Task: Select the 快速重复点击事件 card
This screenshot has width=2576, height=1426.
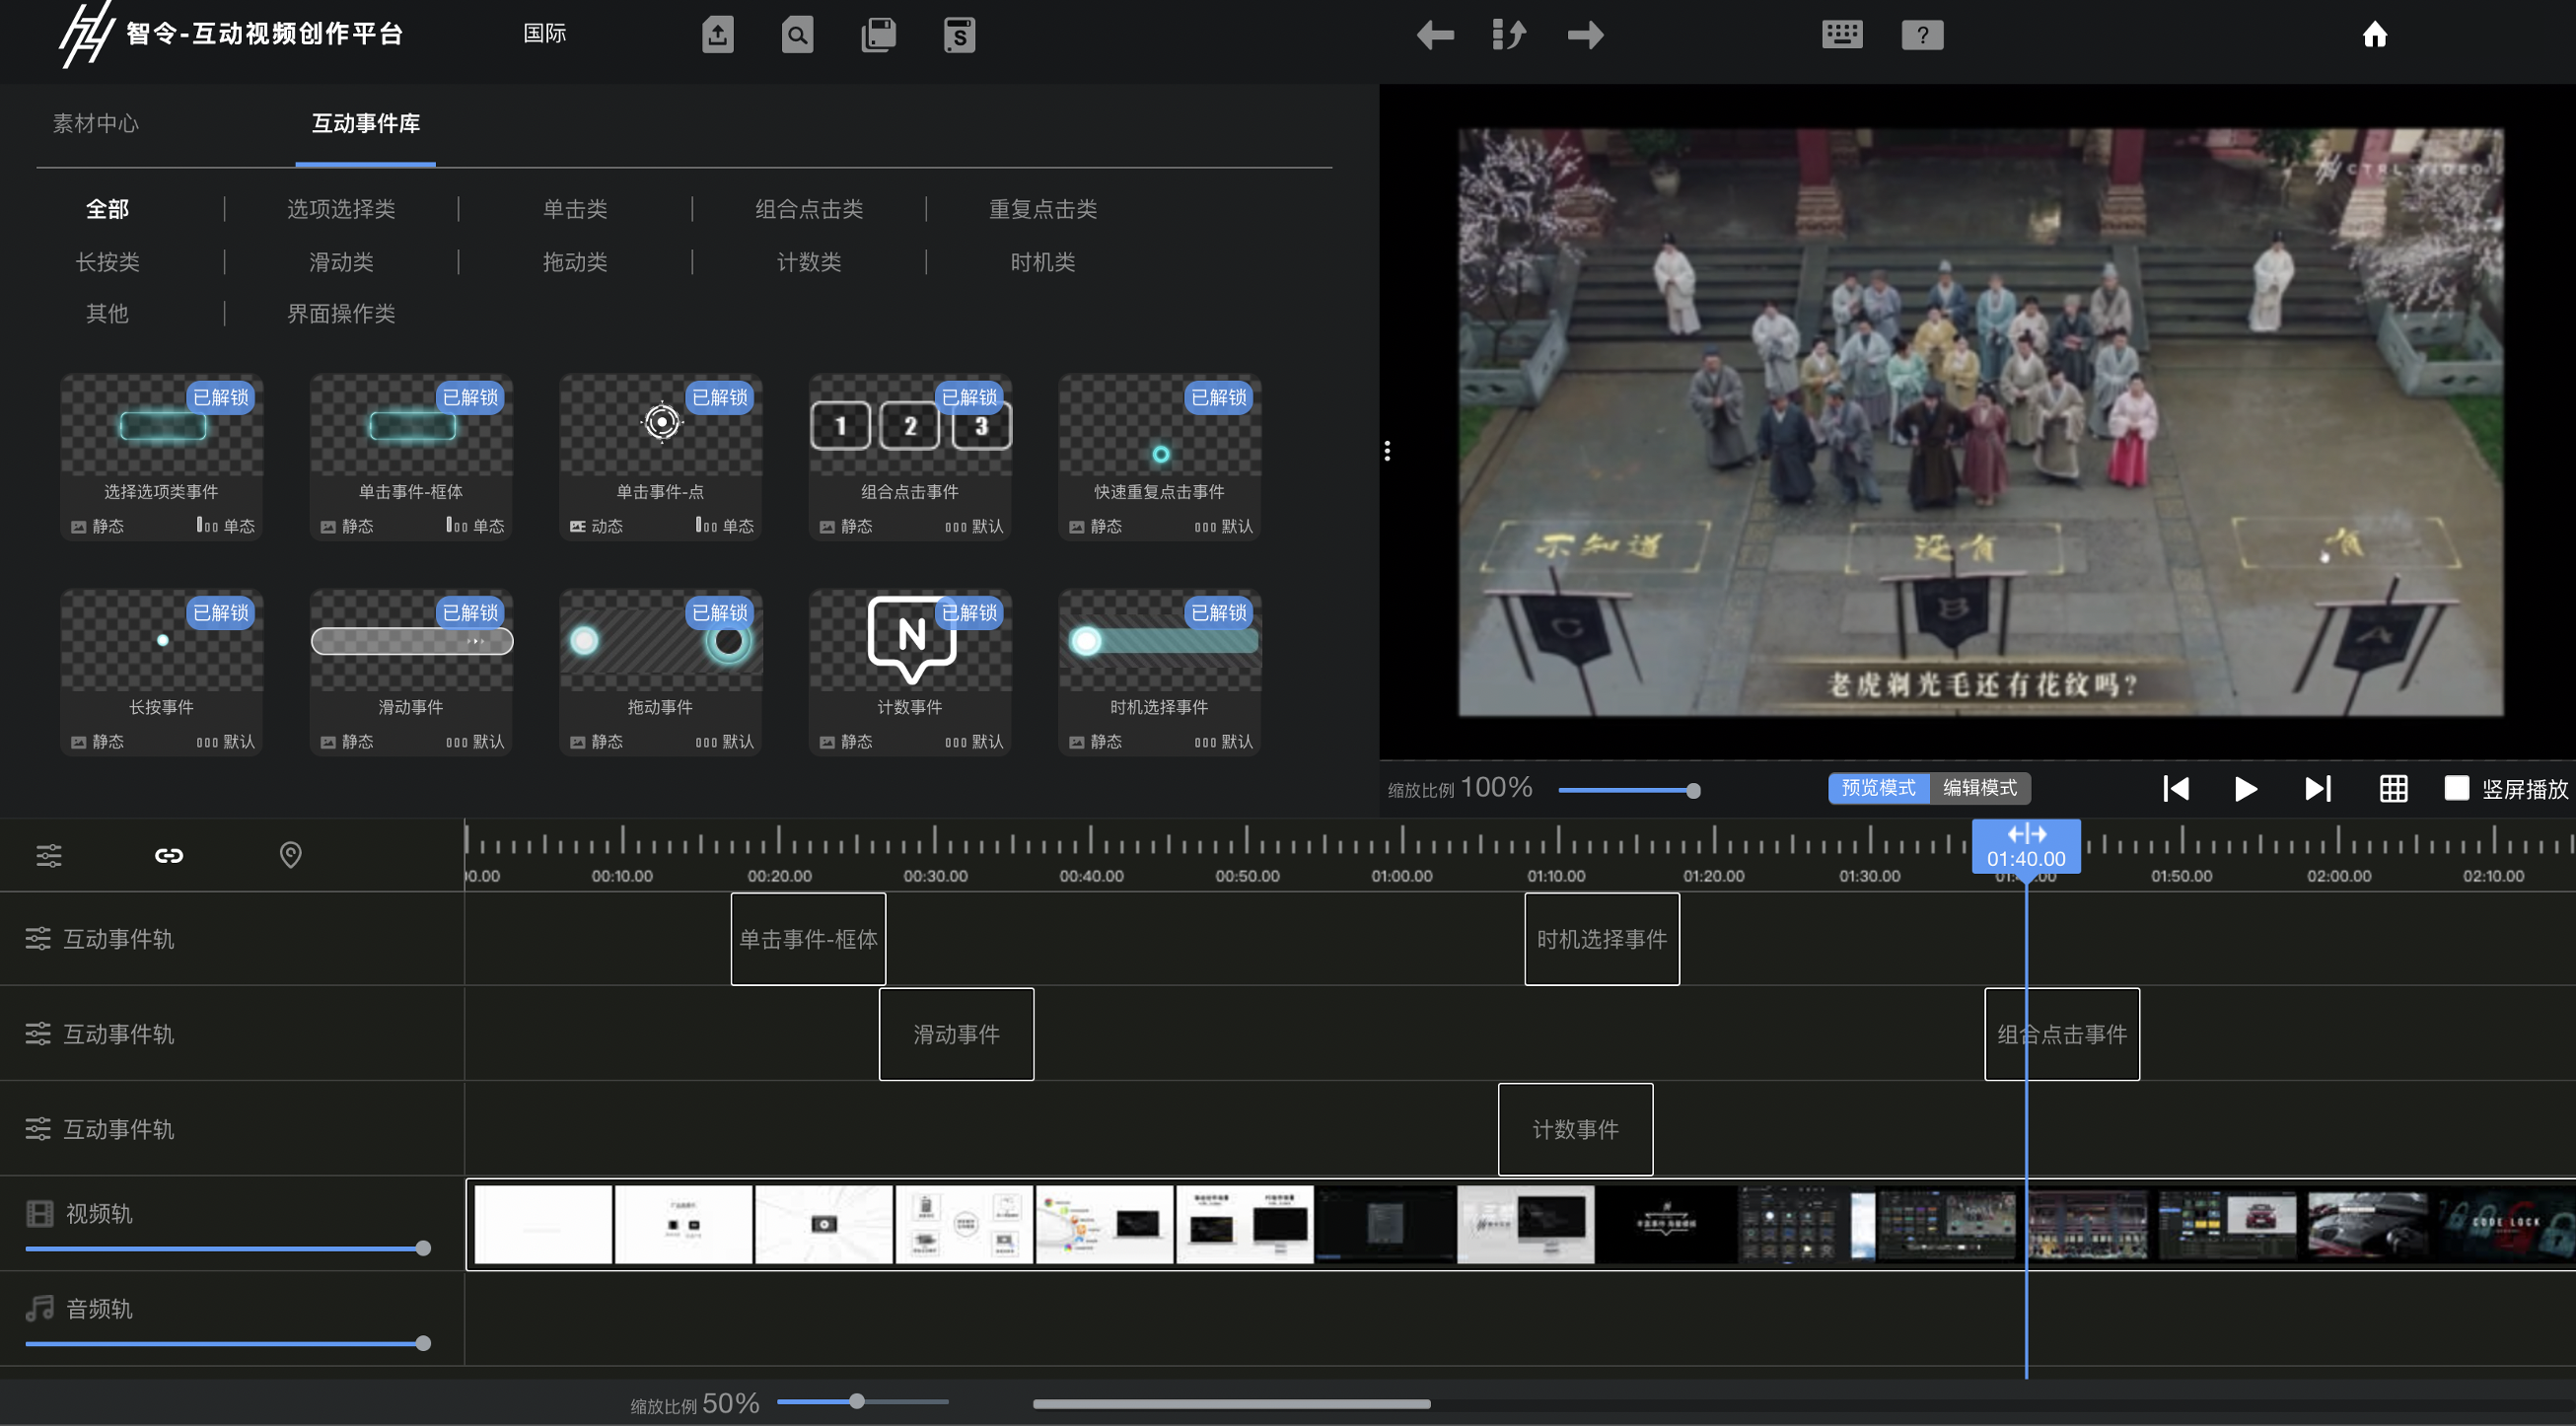Action: coord(1160,458)
